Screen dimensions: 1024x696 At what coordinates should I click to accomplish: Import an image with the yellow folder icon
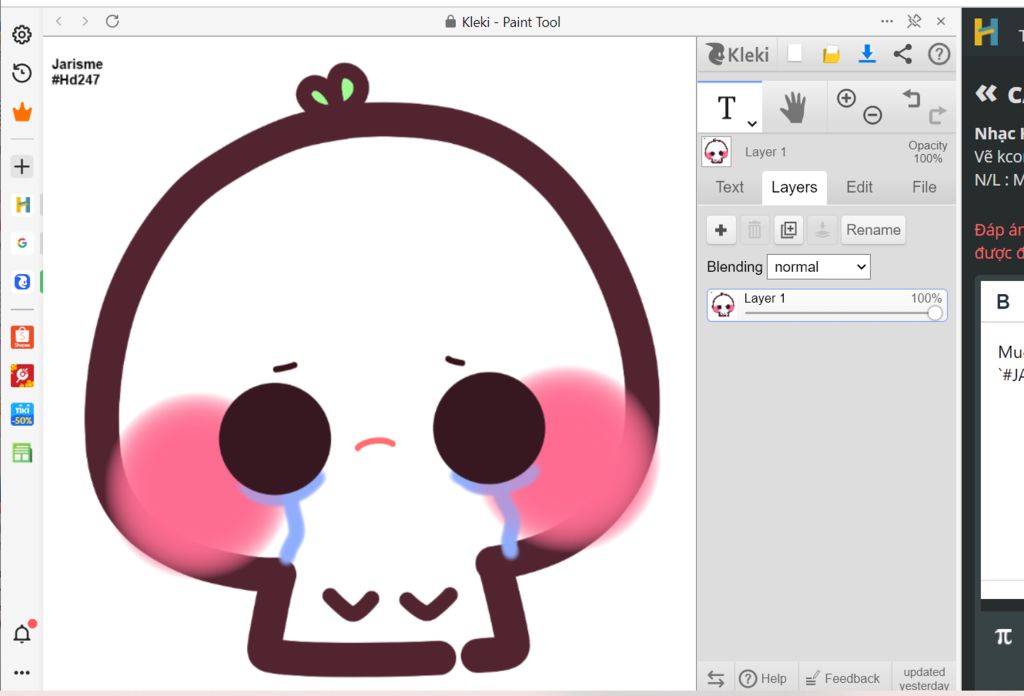(831, 54)
